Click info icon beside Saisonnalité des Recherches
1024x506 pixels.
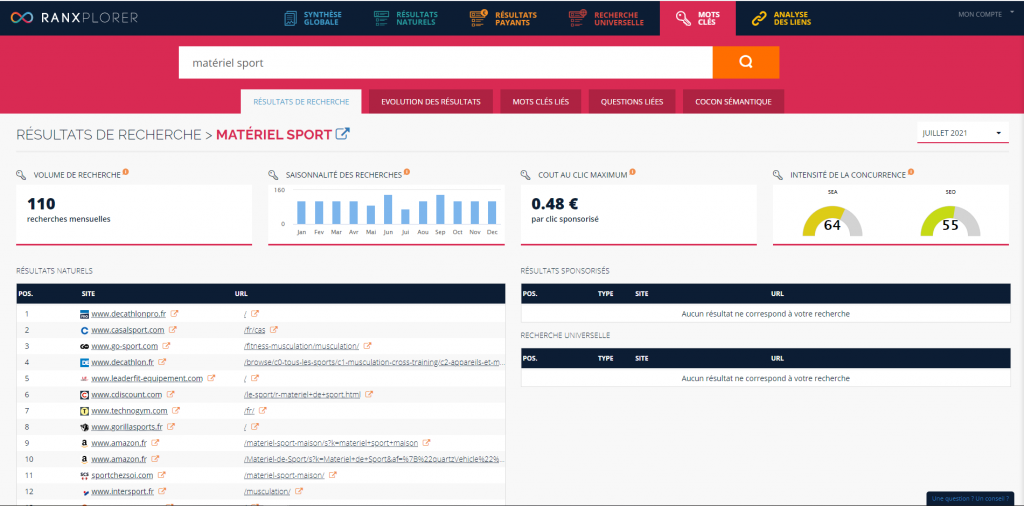coord(406,172)
